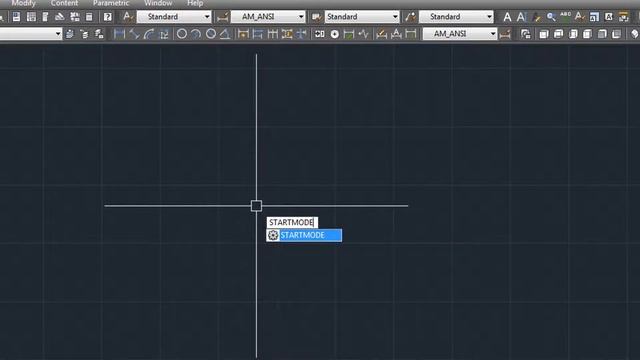Click the Find Text magnifier icon
This screenshot has height=360, width=640.
pos(551,17)
